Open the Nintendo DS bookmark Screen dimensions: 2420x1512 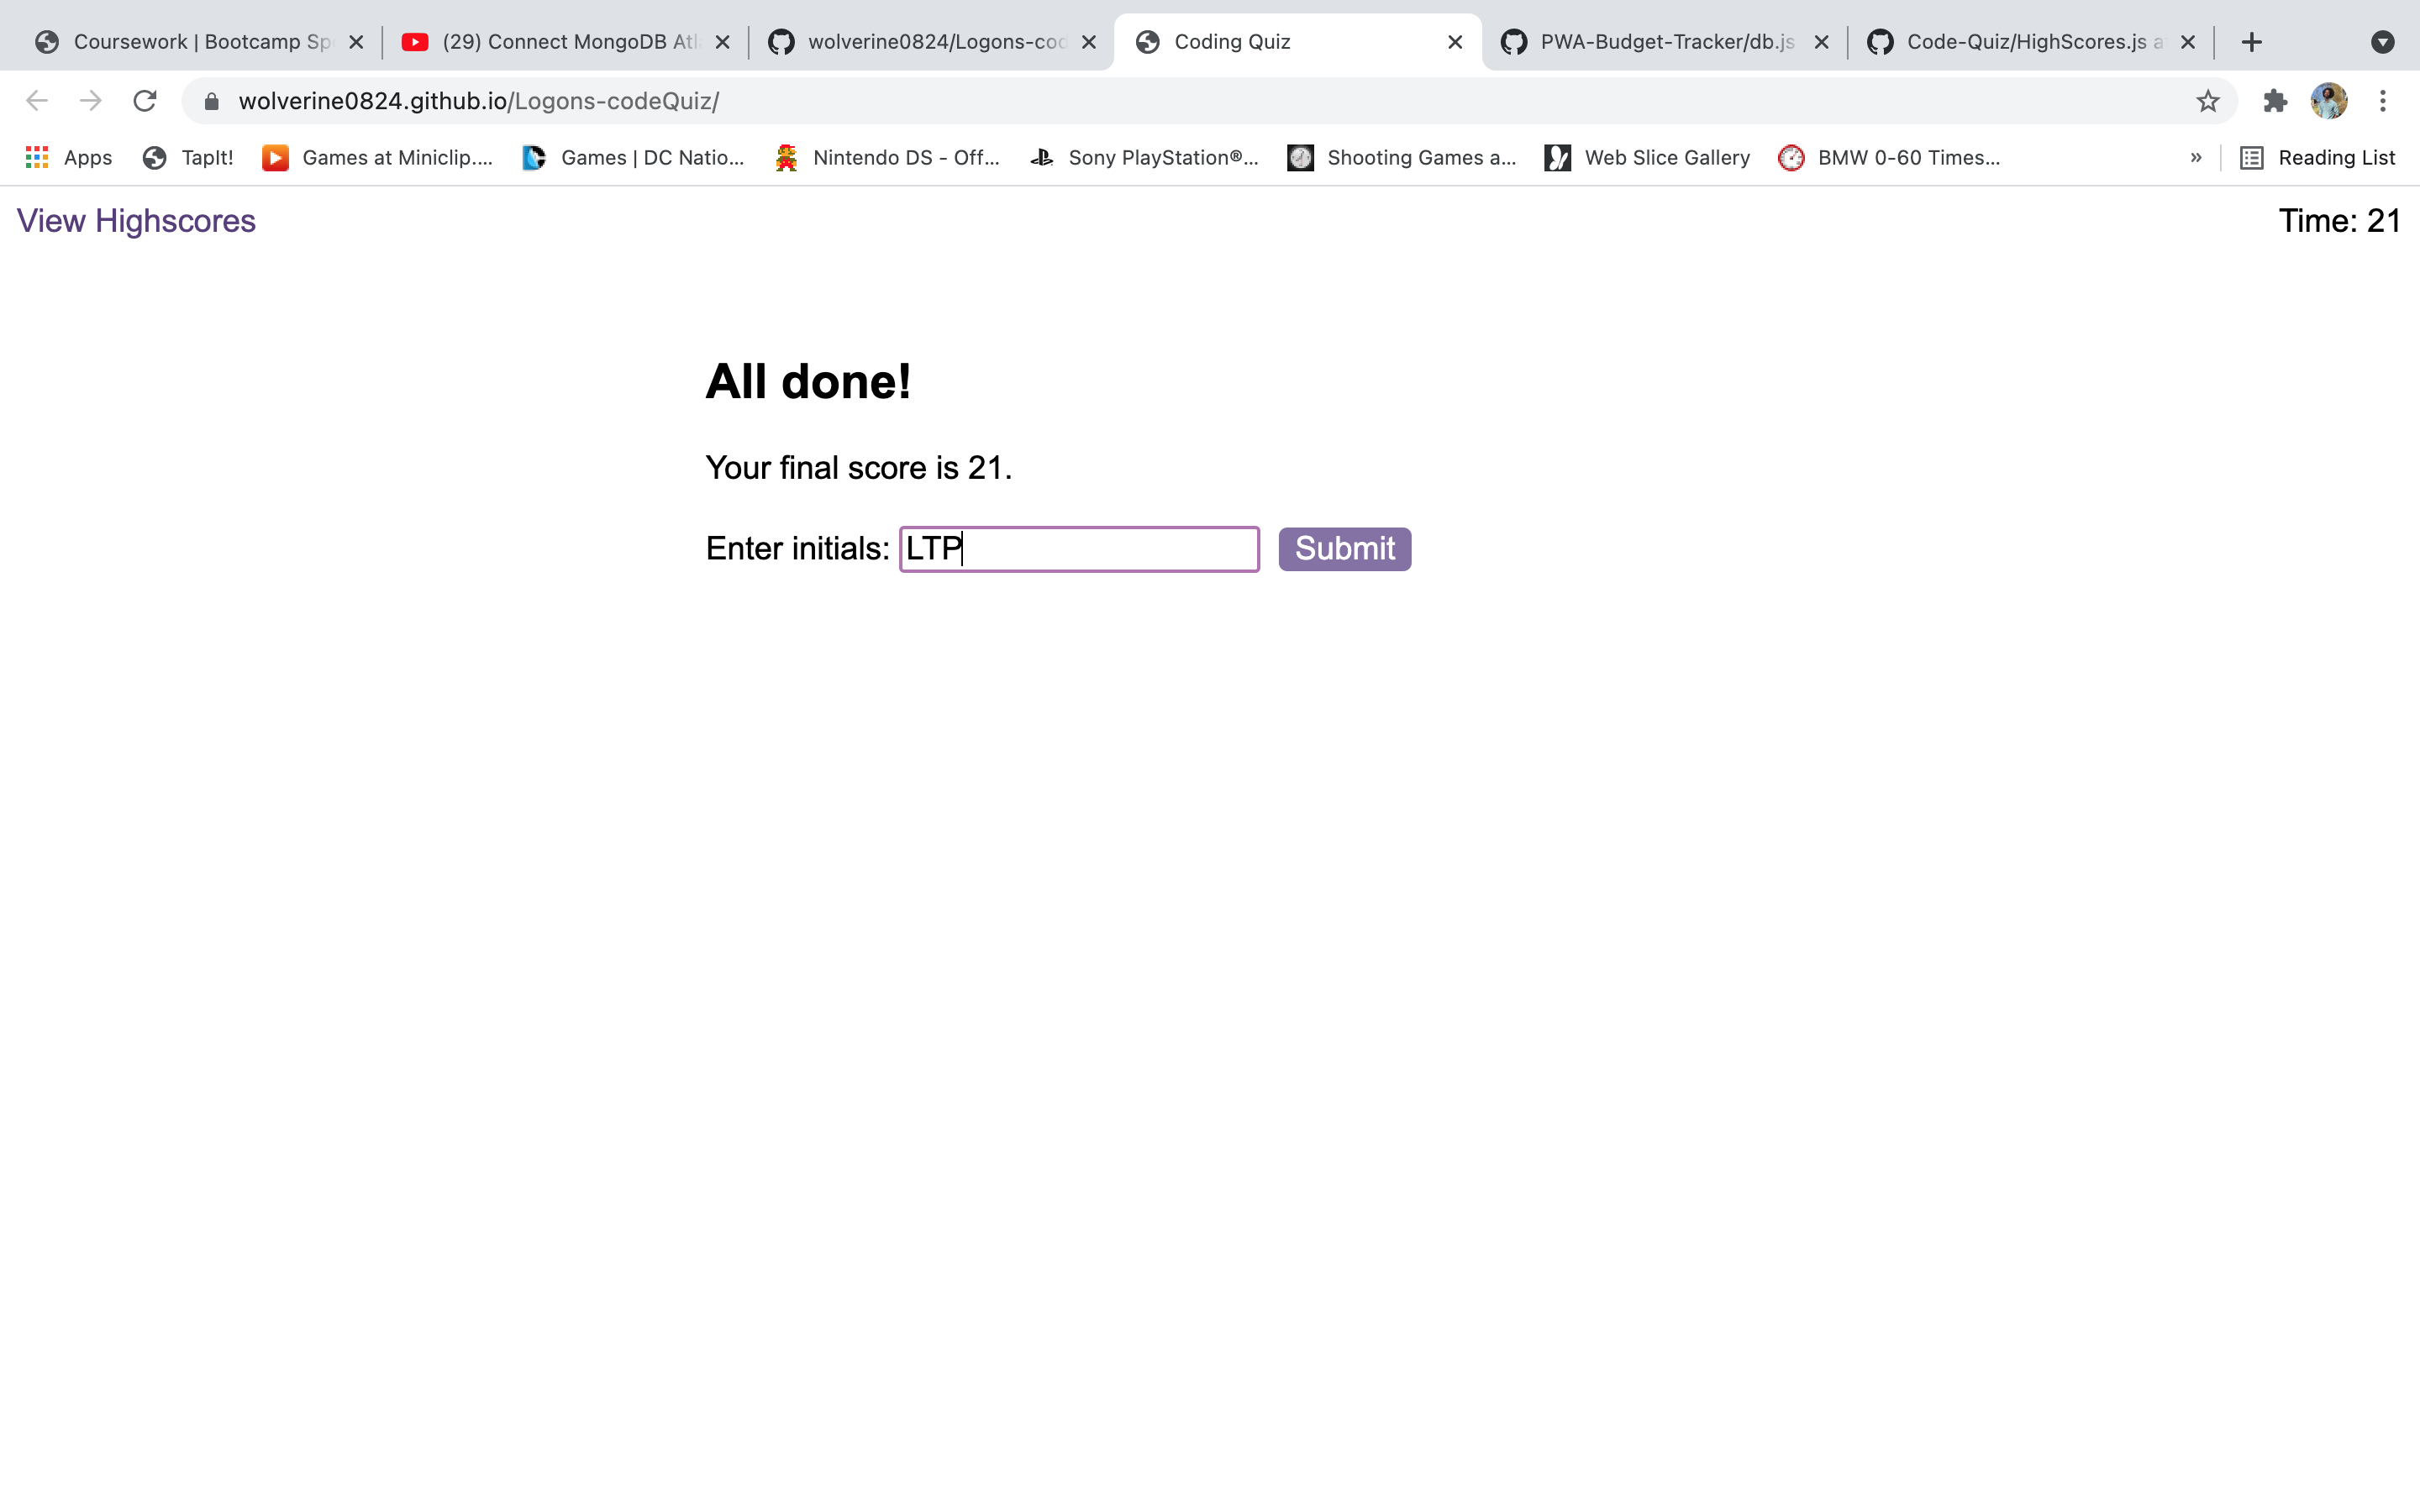885,157
